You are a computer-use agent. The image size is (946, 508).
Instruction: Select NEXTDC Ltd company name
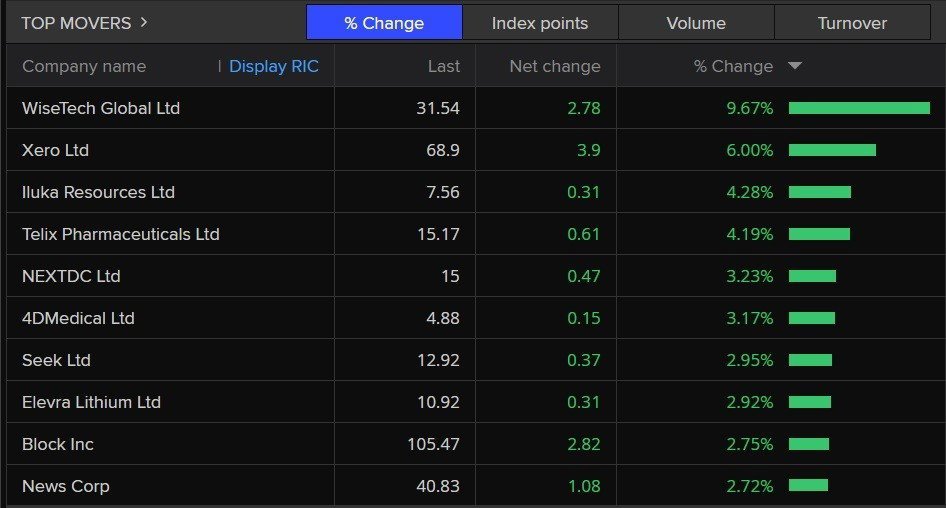point(71,276)
